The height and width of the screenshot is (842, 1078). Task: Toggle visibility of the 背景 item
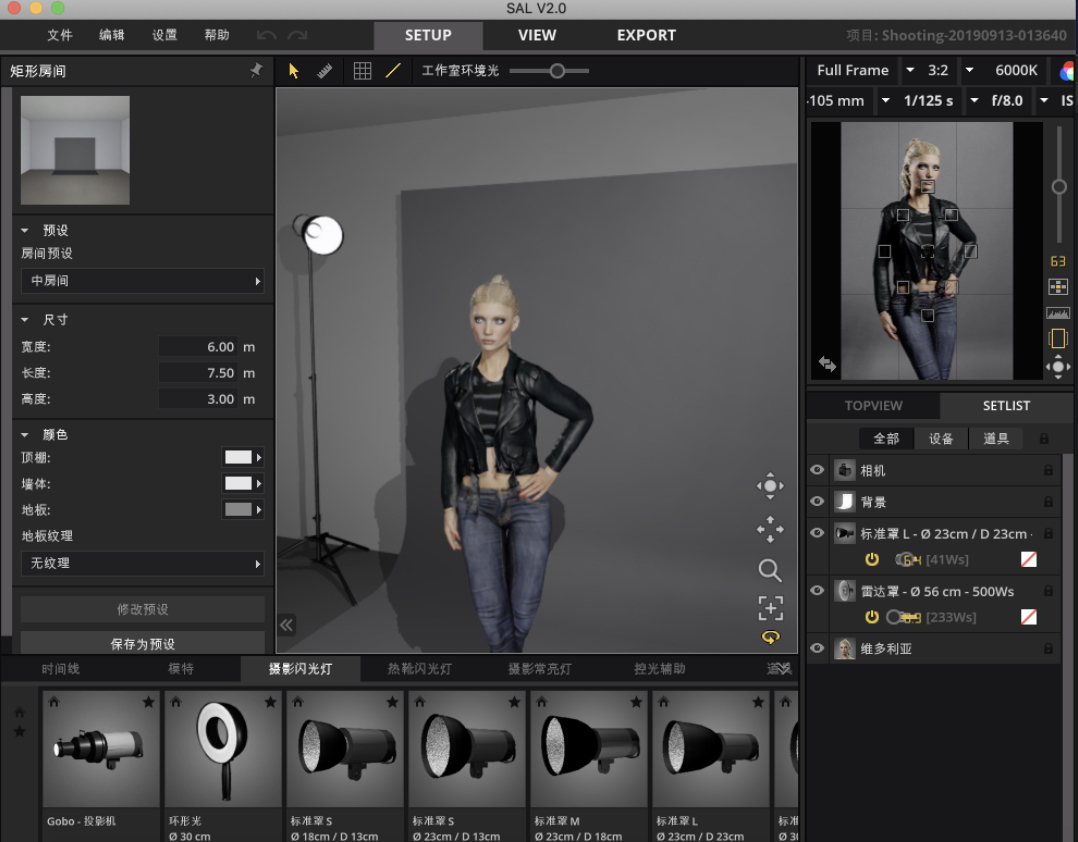(817, 501)
